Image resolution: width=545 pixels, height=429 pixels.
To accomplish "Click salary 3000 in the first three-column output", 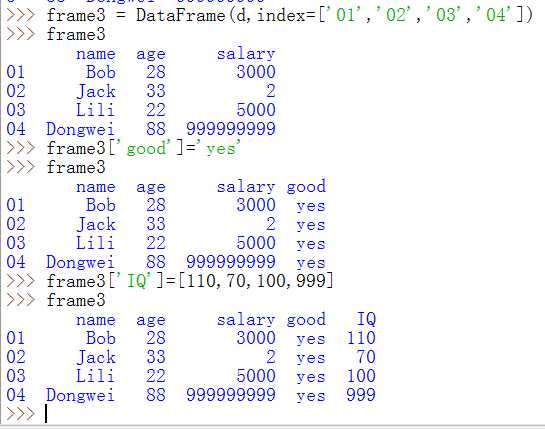I will pyautogui.click(x=256, y=72).
